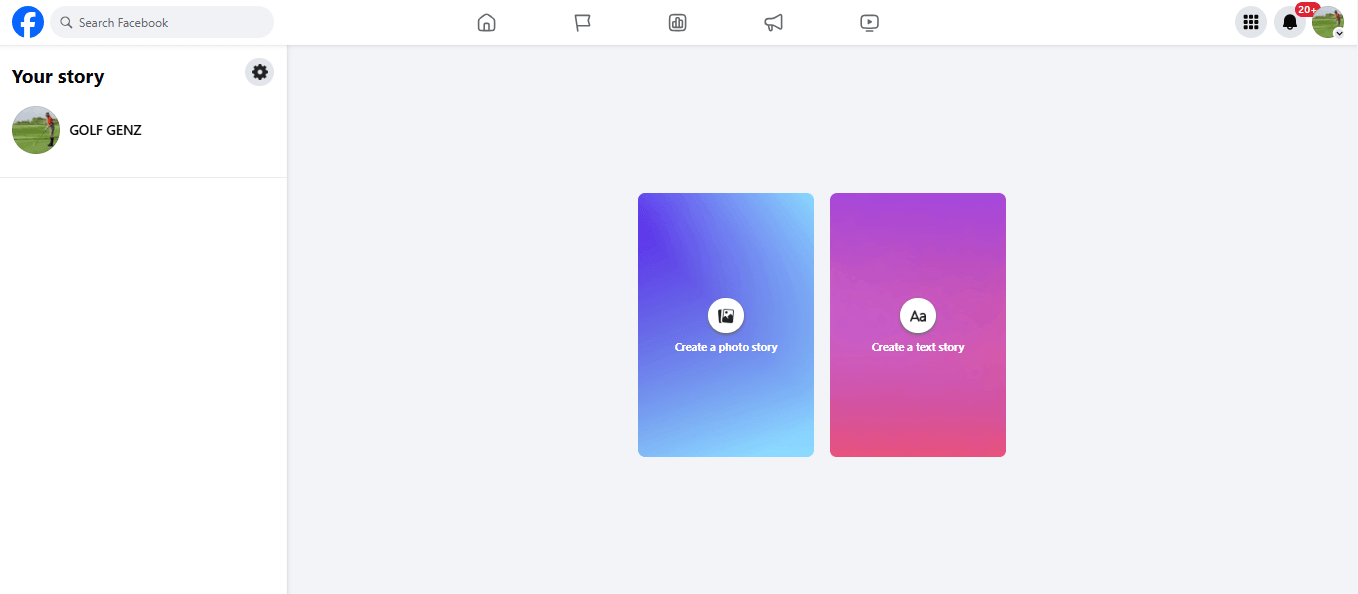Open the search magnifier in search bar
This screenshot has width=1358, height=594.
point(64,21)
